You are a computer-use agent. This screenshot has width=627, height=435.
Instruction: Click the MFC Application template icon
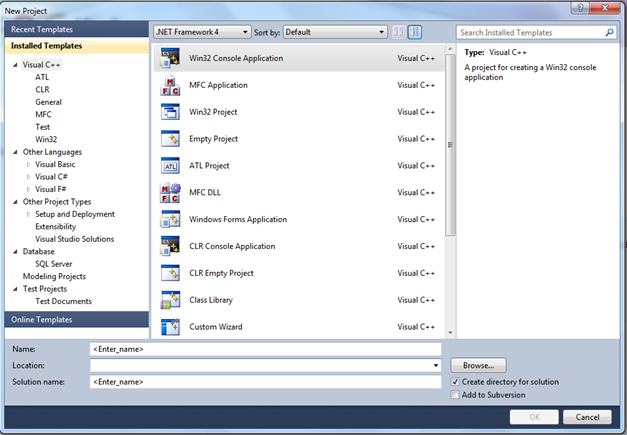point(170,86)
